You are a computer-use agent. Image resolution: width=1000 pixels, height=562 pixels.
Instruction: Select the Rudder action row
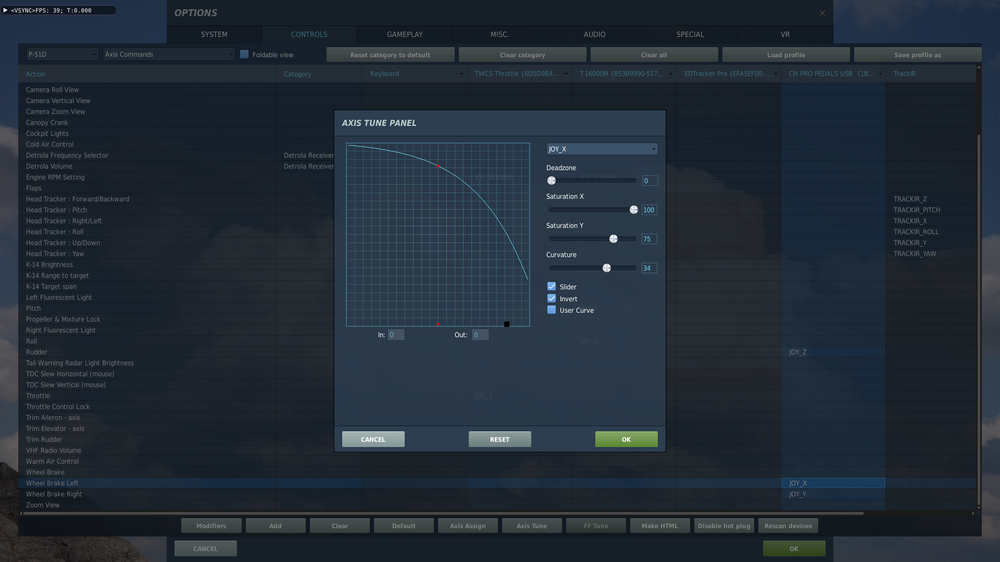497,351
